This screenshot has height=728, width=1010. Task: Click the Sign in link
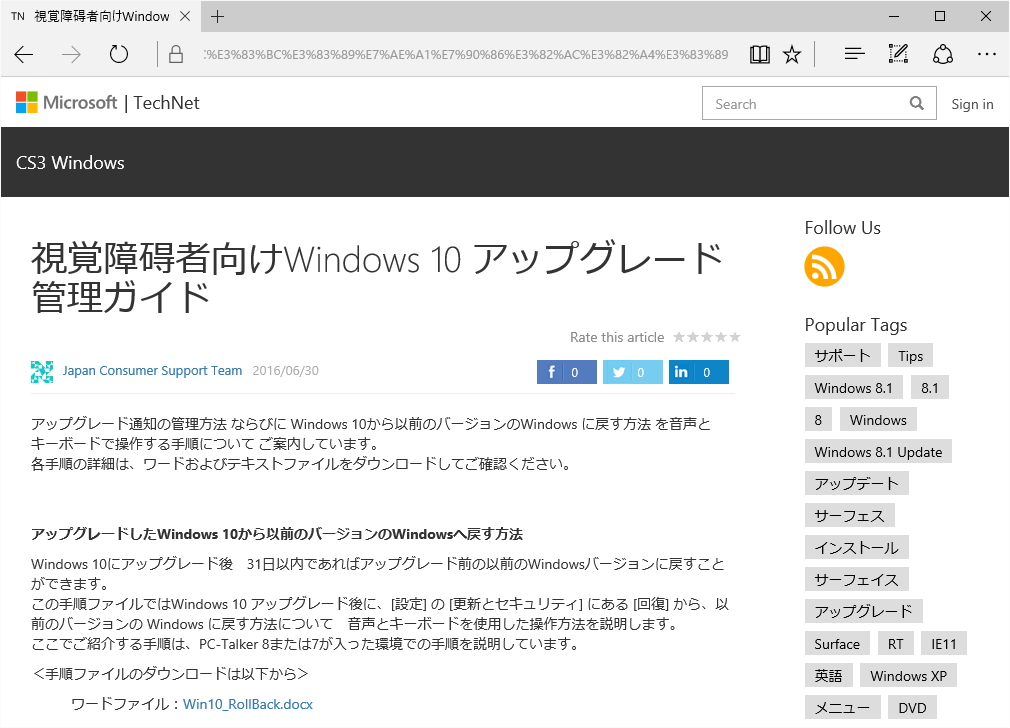972,103
